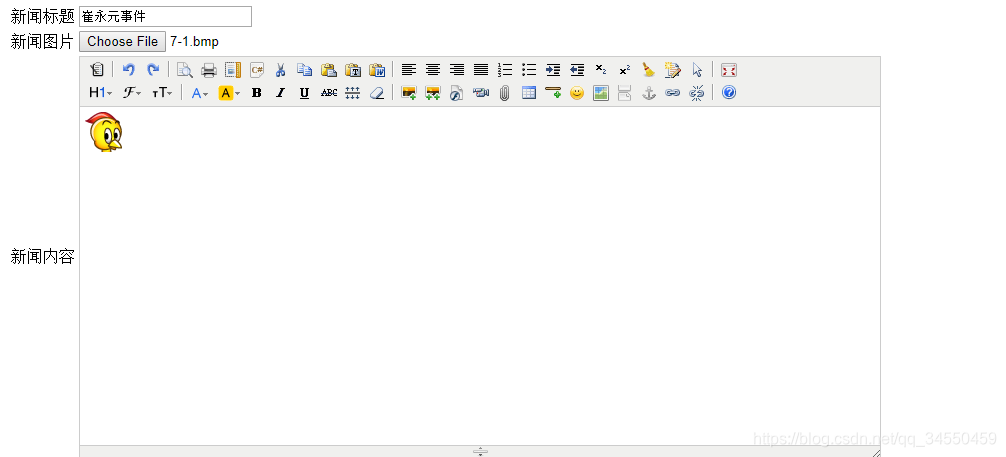Attach a file with paperclip icon
This screenshot has height=457, width=1006.
tap(505, 93)
